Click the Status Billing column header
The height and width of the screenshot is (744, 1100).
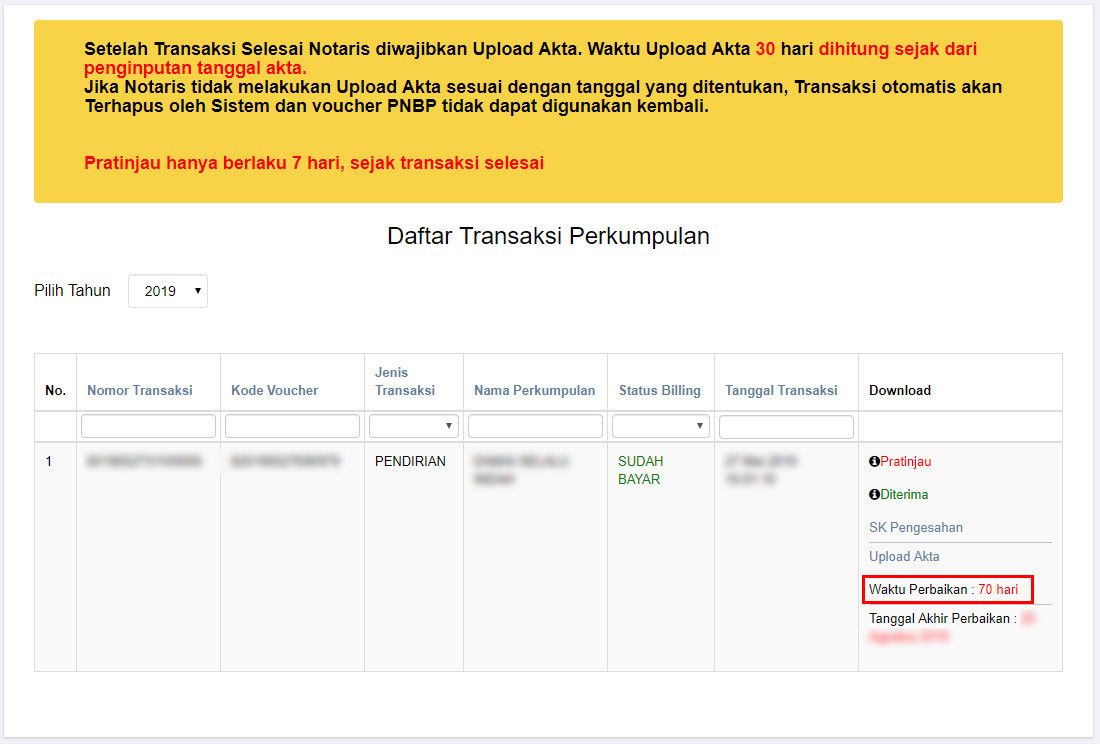(659, 390)
